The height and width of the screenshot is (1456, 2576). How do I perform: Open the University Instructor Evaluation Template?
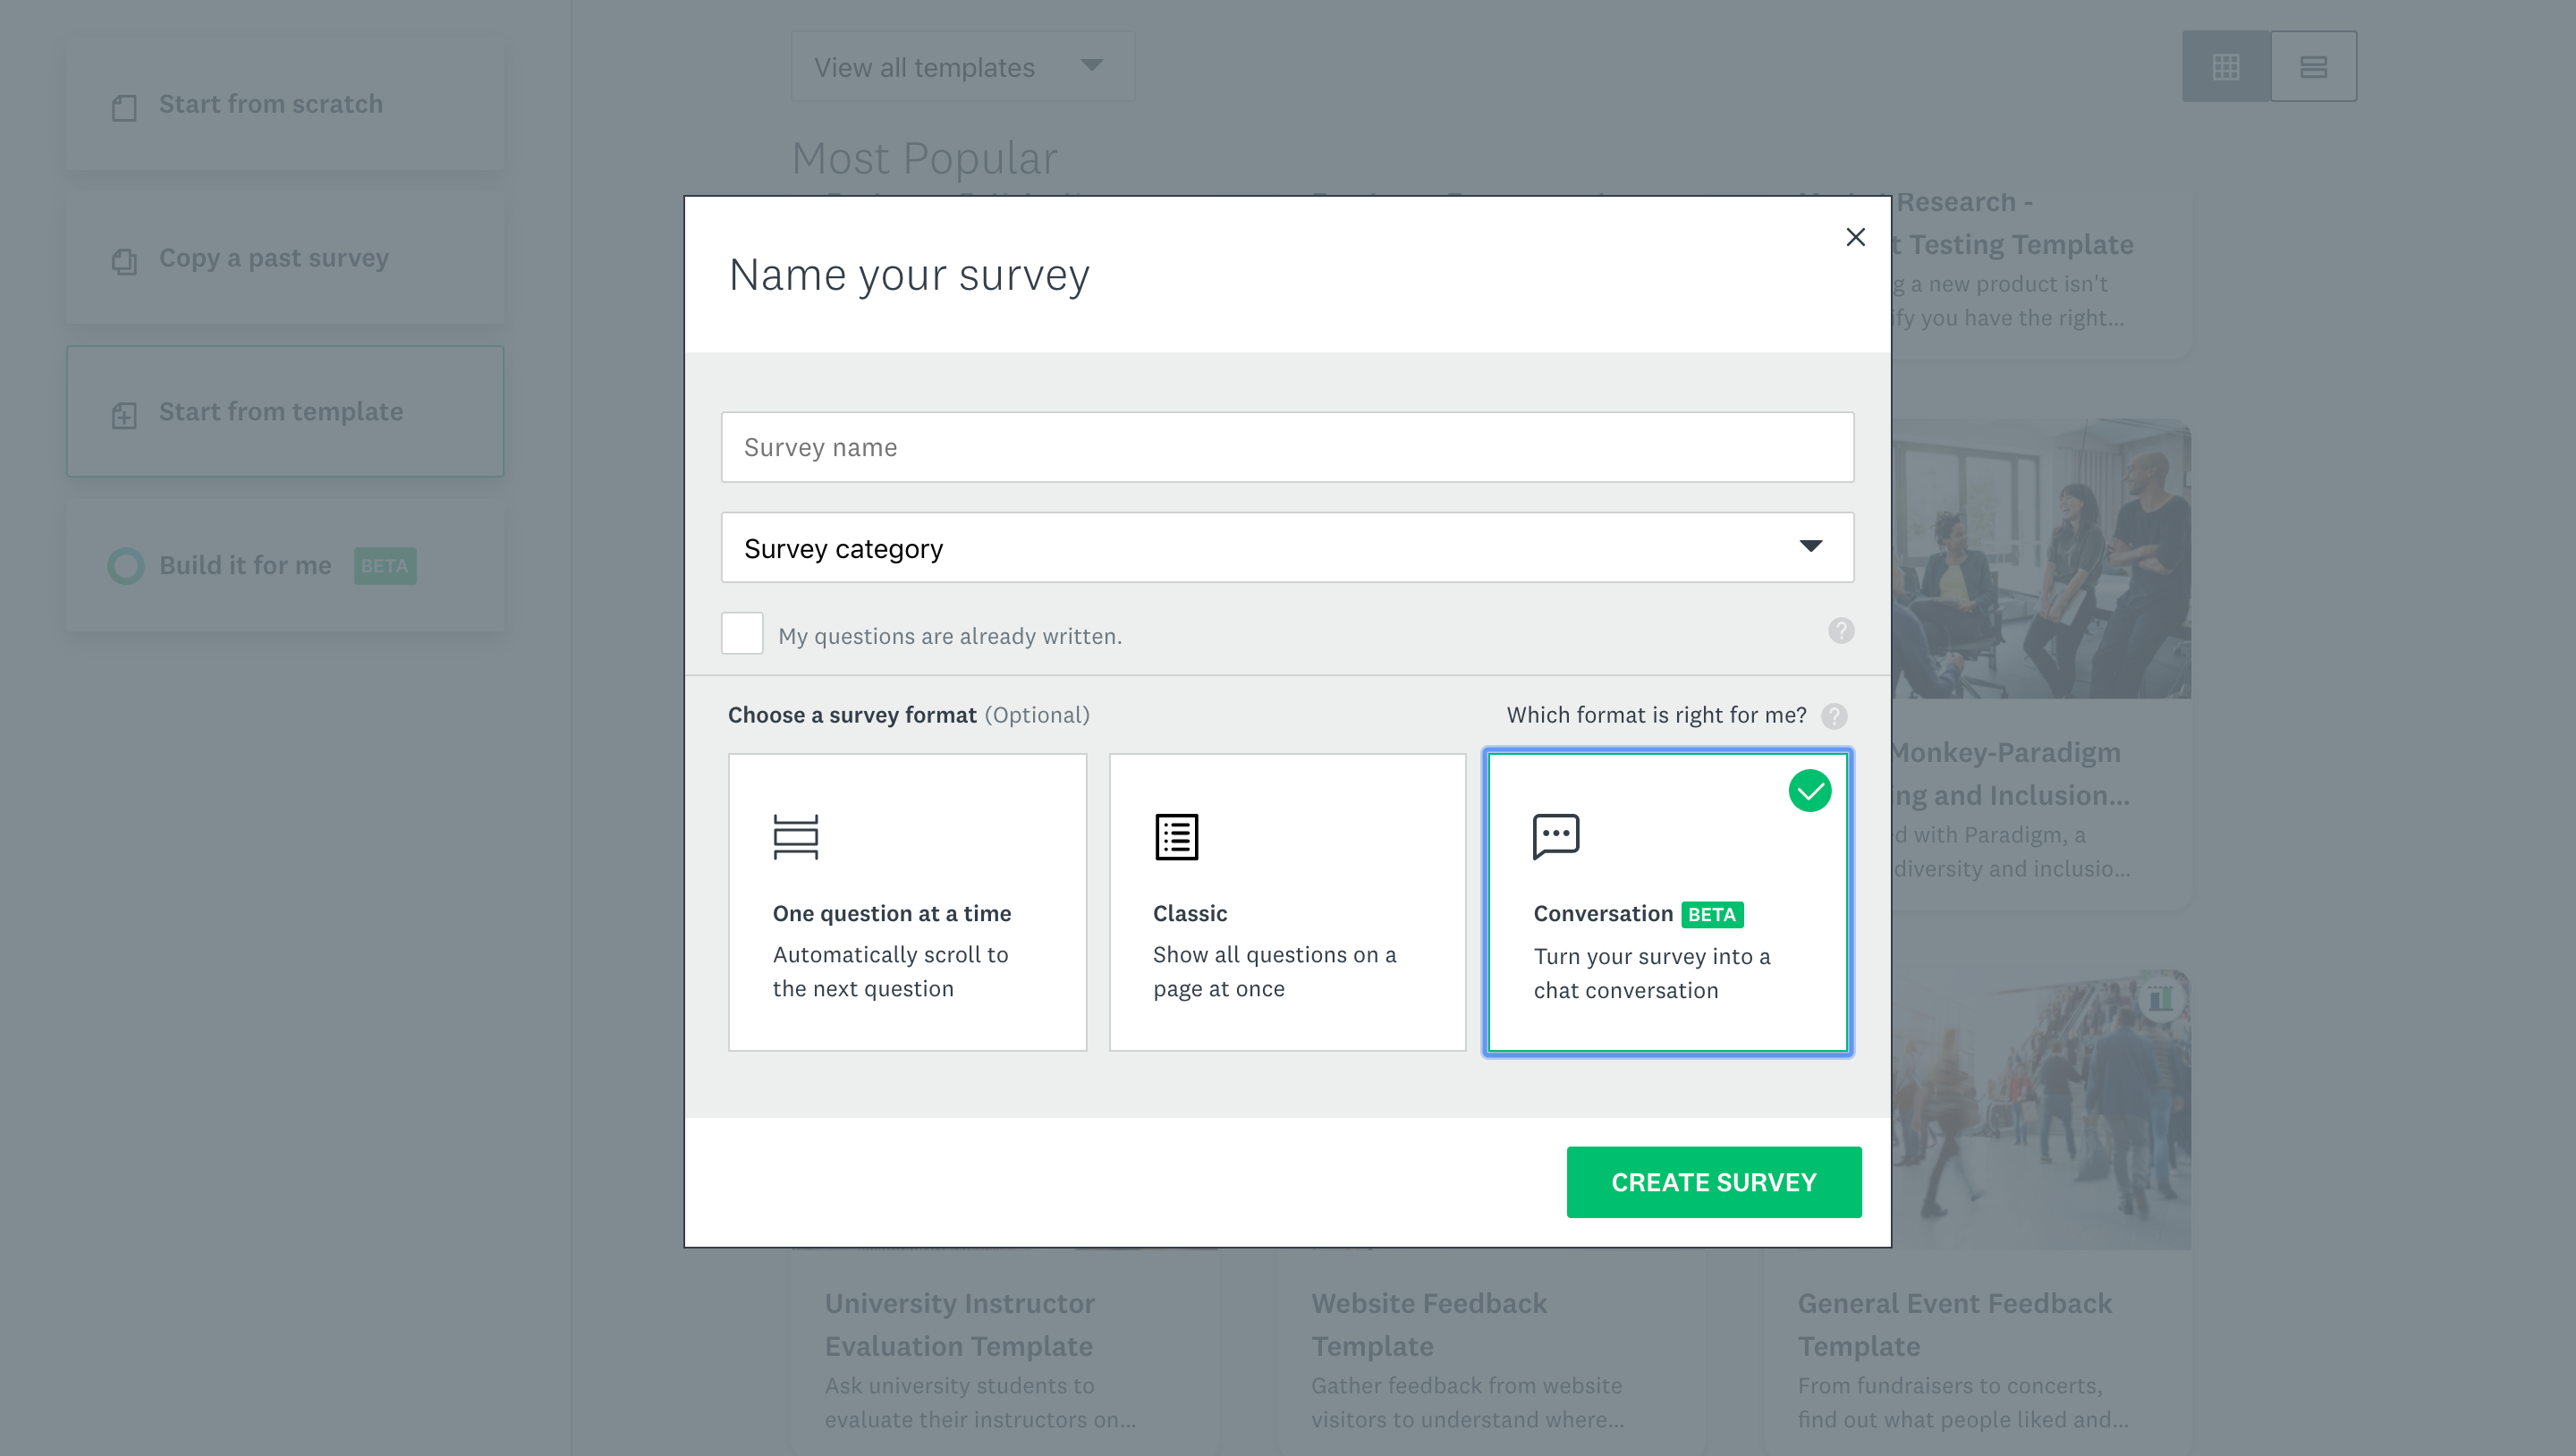coord(959,1324)
